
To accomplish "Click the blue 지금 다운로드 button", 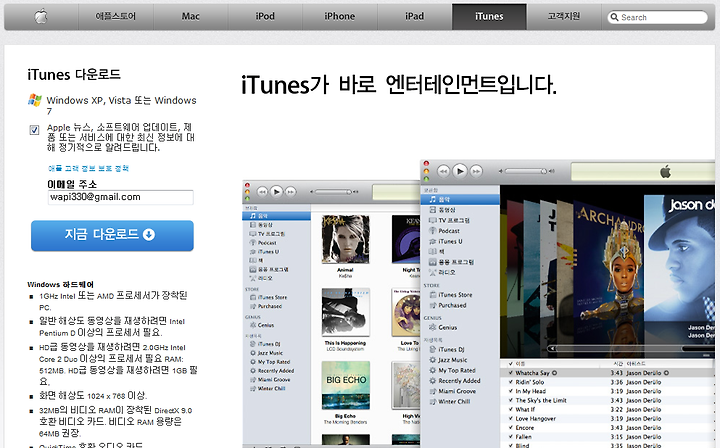I will coord(112,235).
